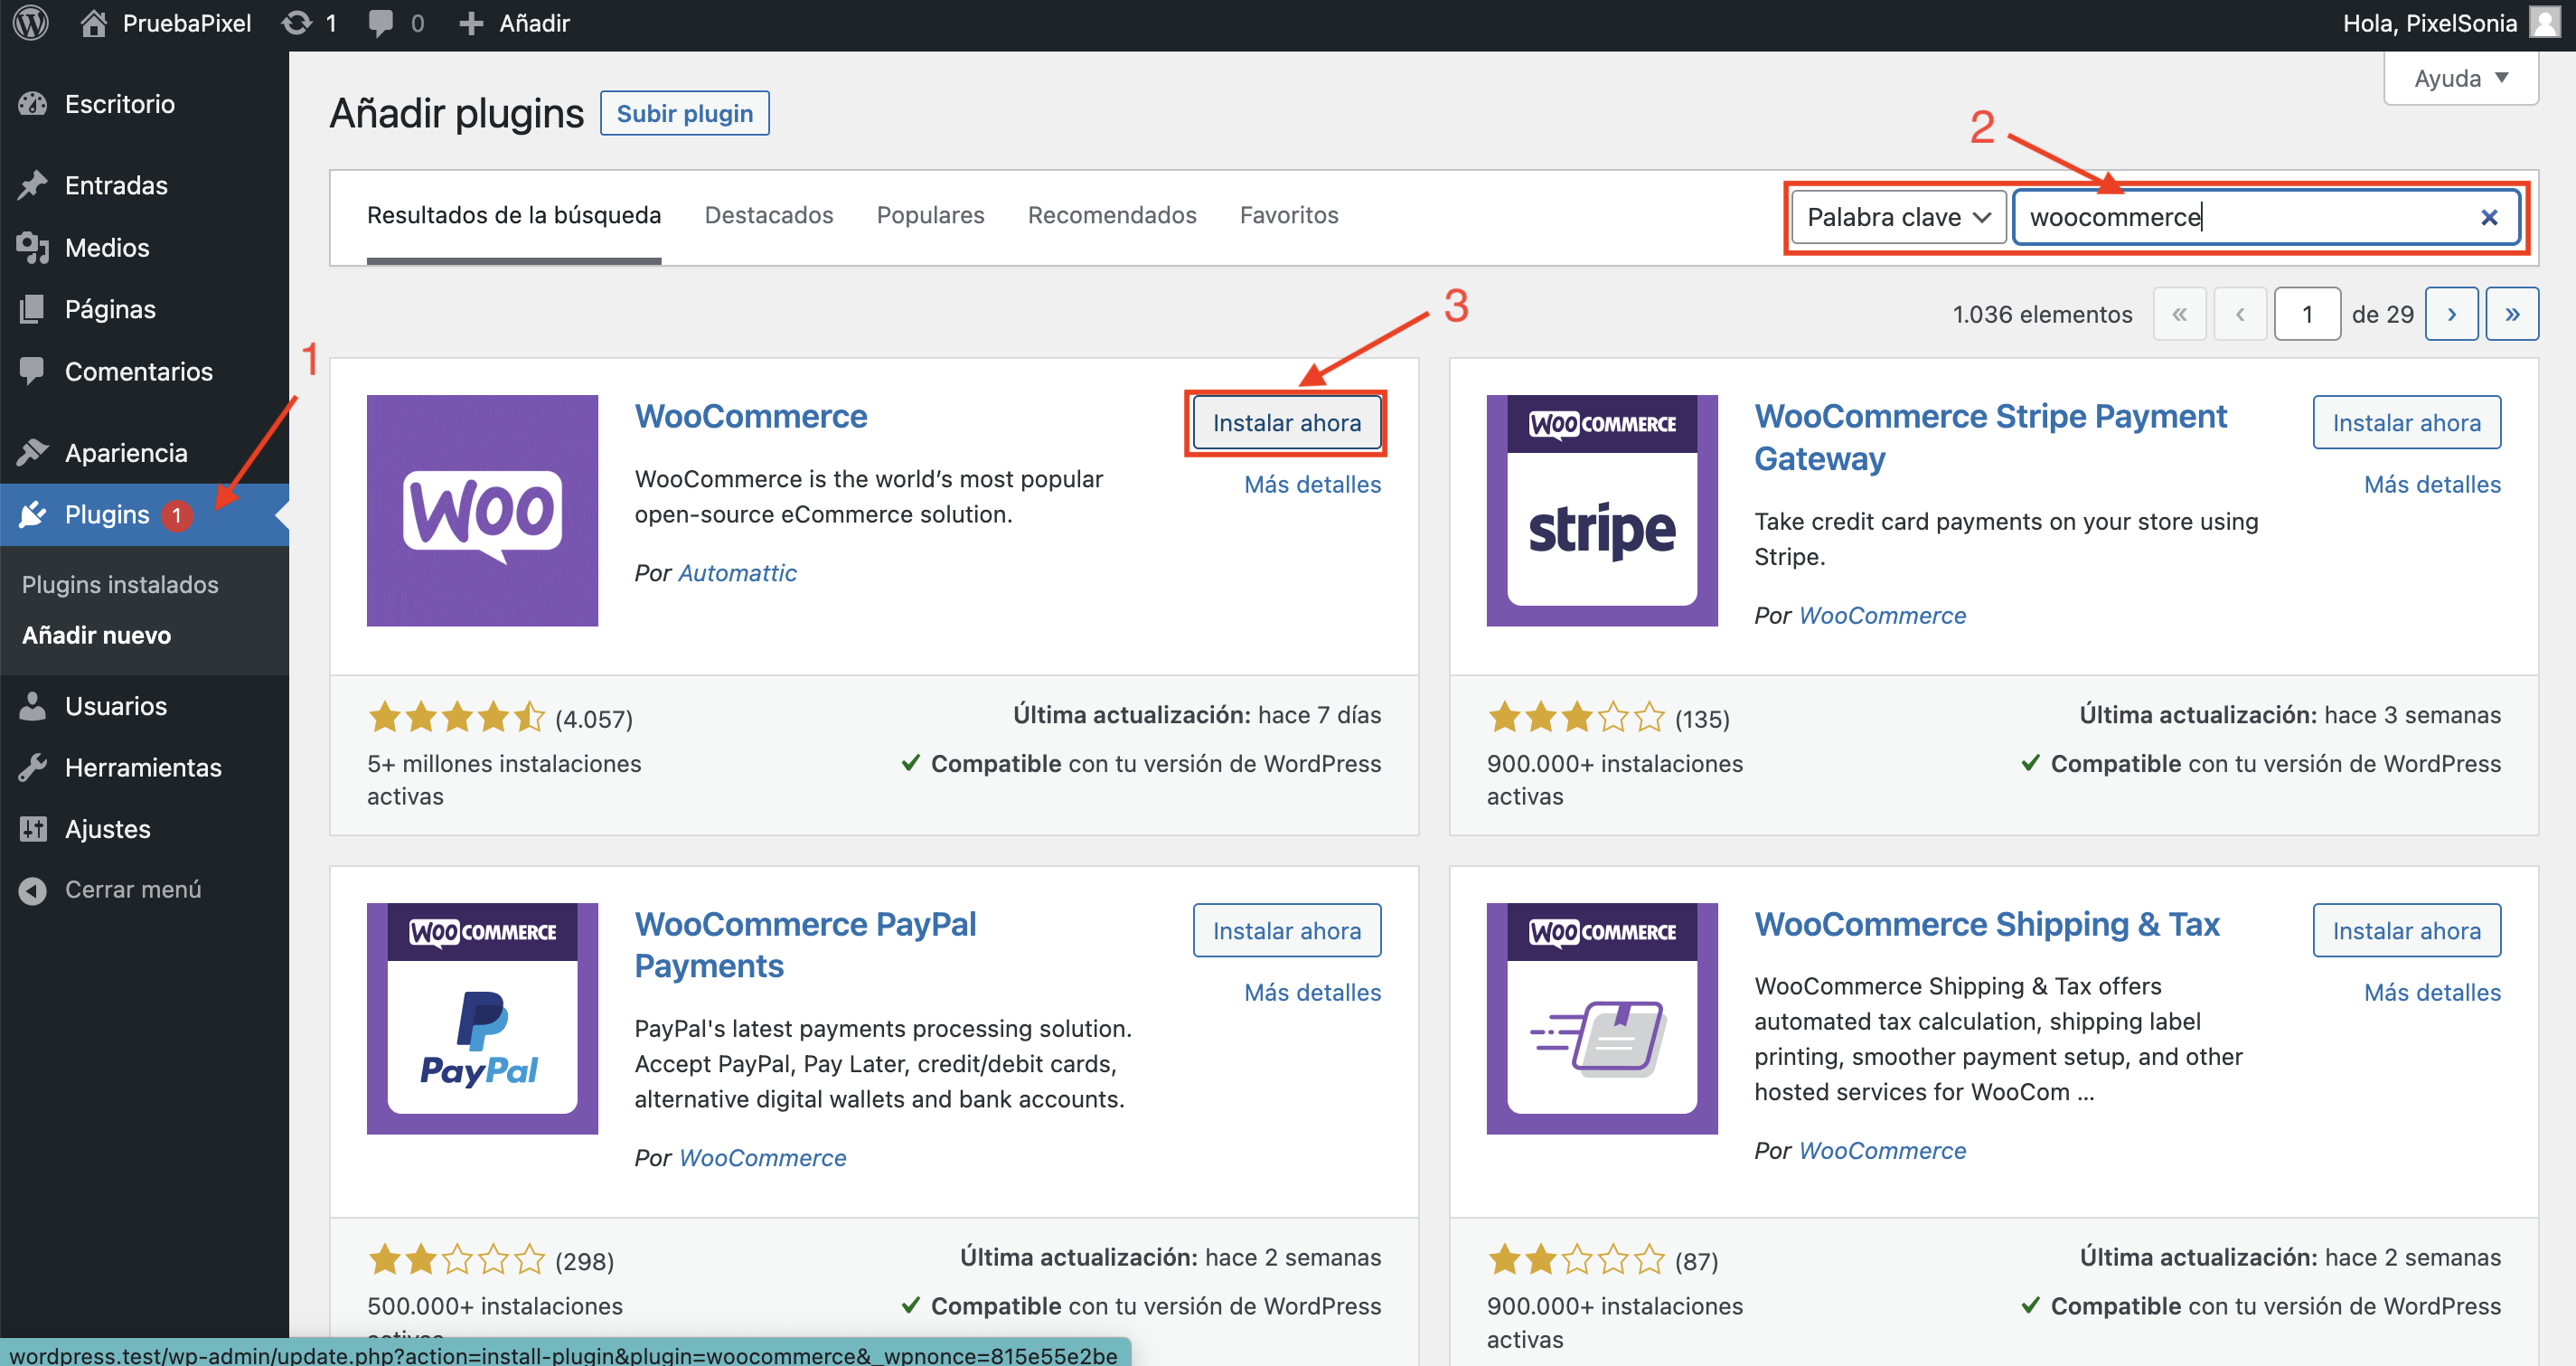
Task: Select the Entradas pin icon
Action: tap(33, 185)
